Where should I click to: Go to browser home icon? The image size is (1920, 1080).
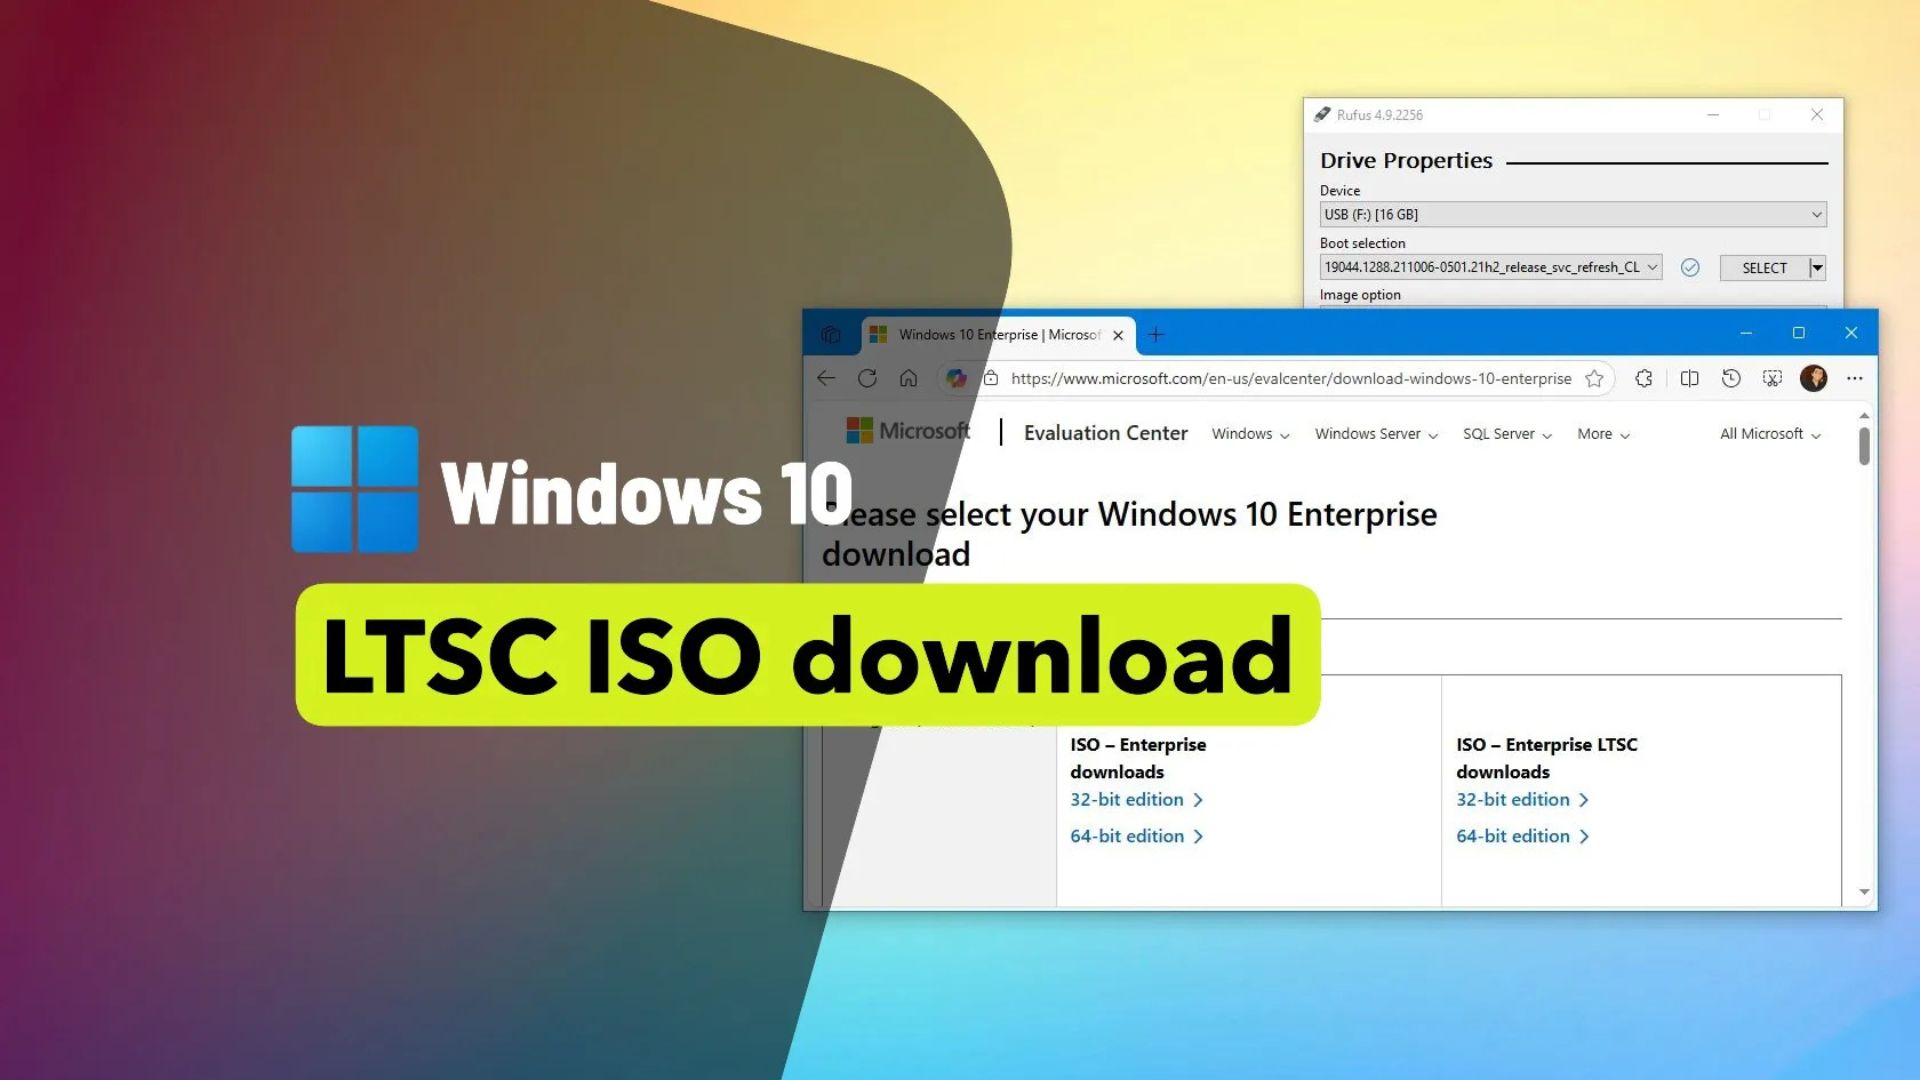[908, 378]
